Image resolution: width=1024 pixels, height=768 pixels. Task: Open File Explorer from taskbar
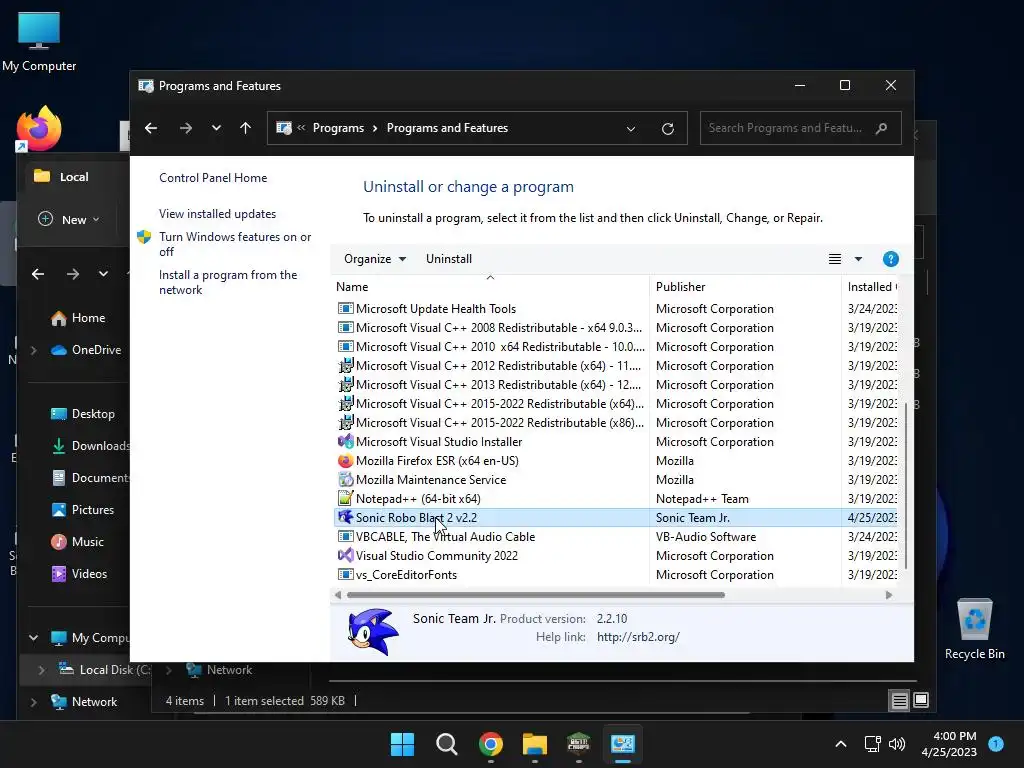(x=534, y=744)
